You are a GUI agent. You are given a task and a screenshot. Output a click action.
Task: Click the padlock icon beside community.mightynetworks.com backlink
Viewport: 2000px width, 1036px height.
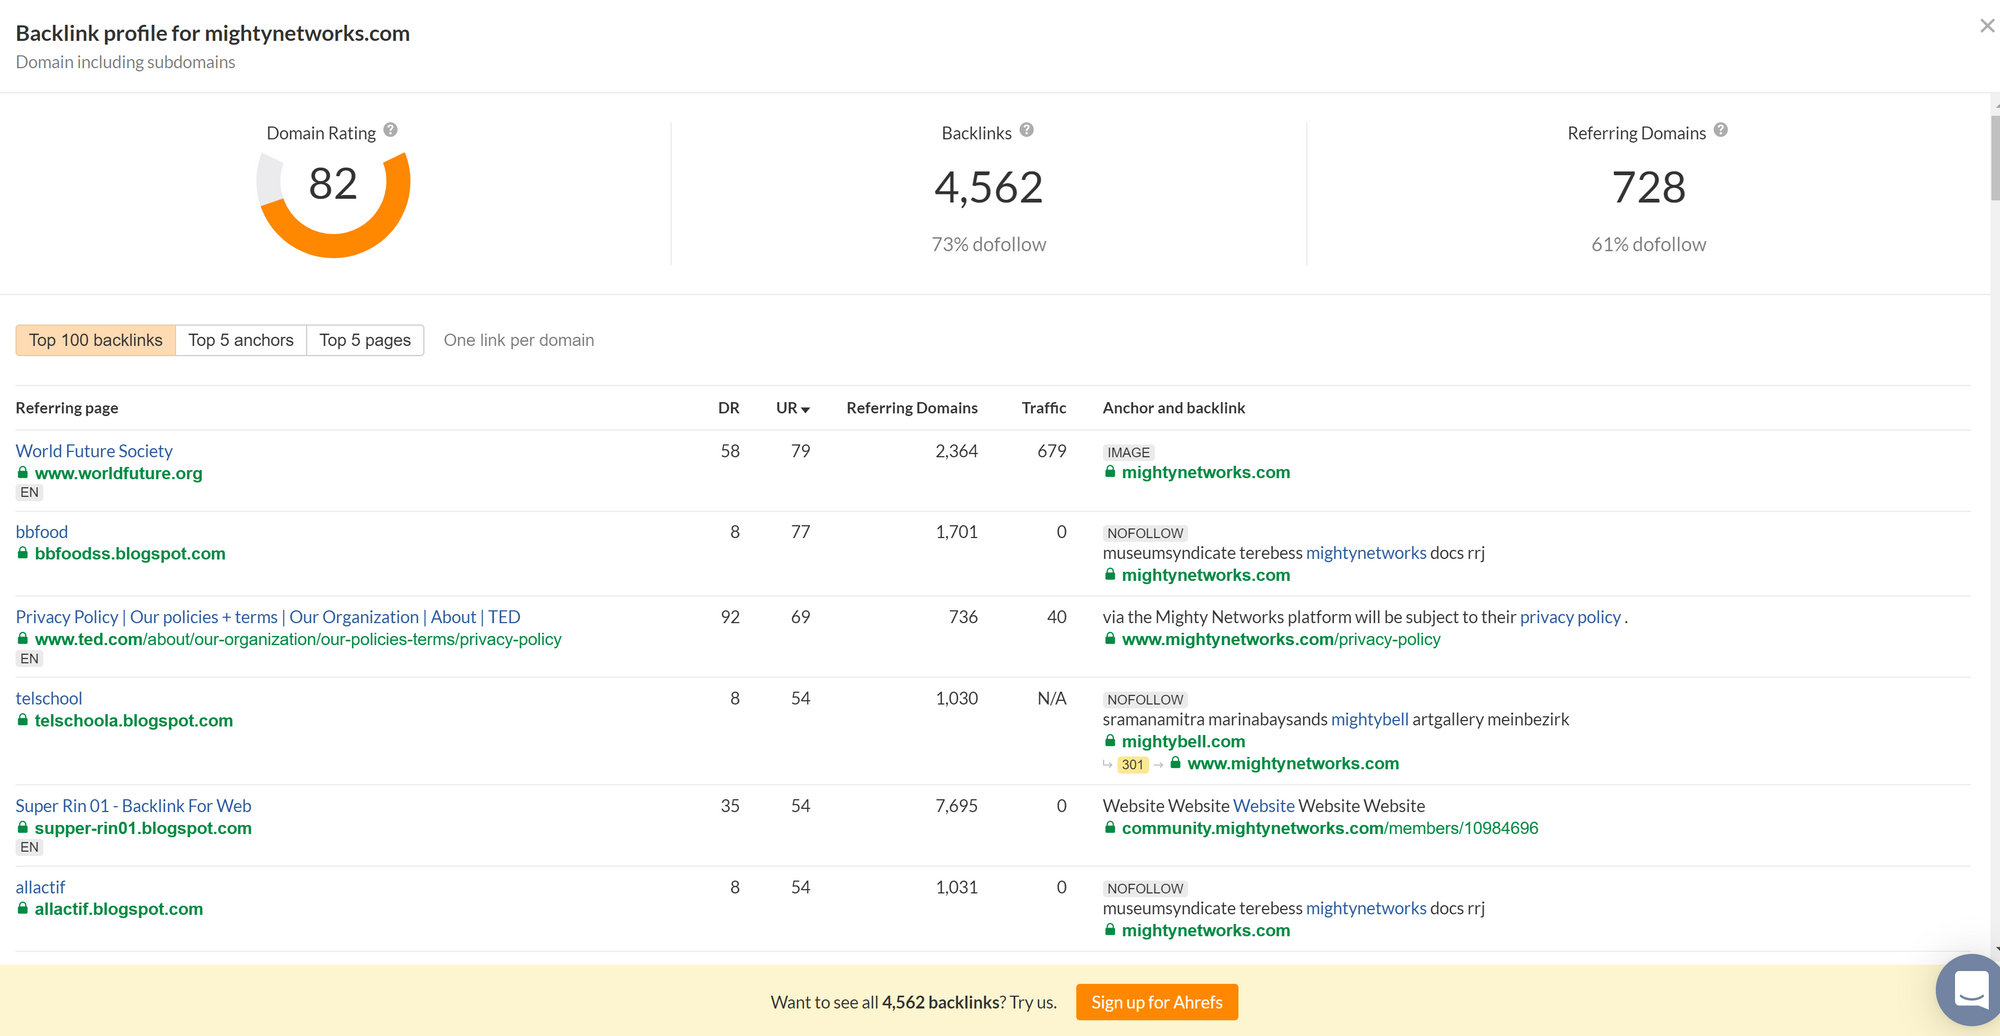[x=1110, y=828]
